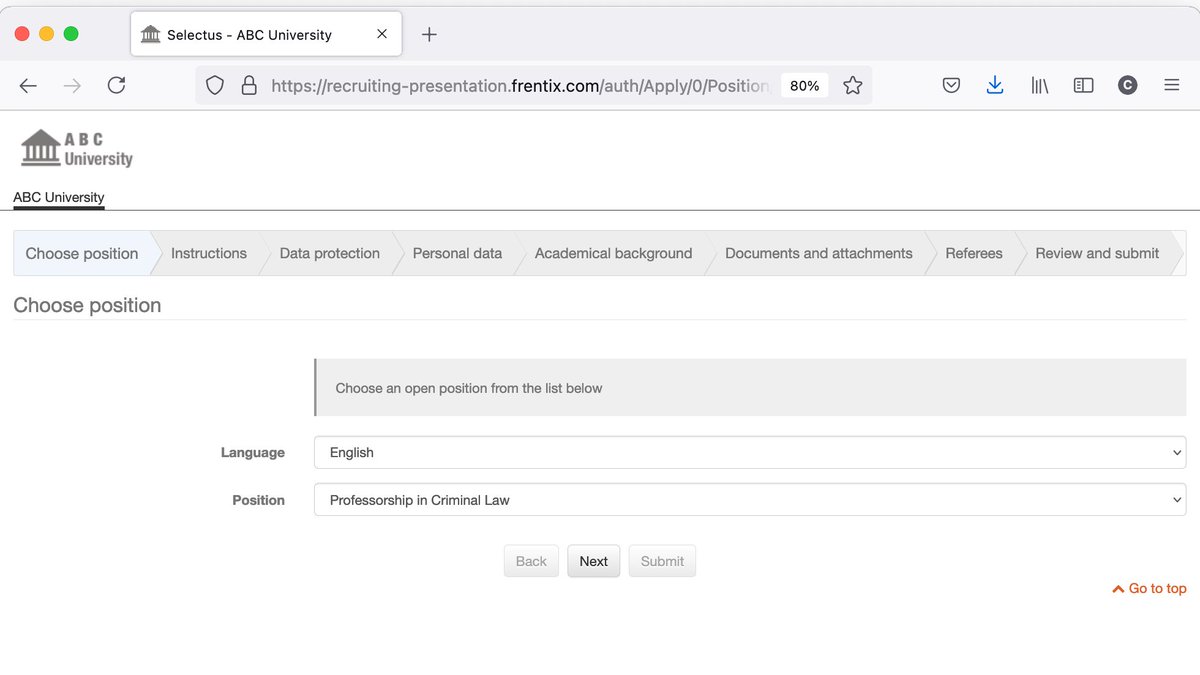Screen dimensions: 1200x675
Task: Bookmark page with the star icon
Action: tap(852, 86)
